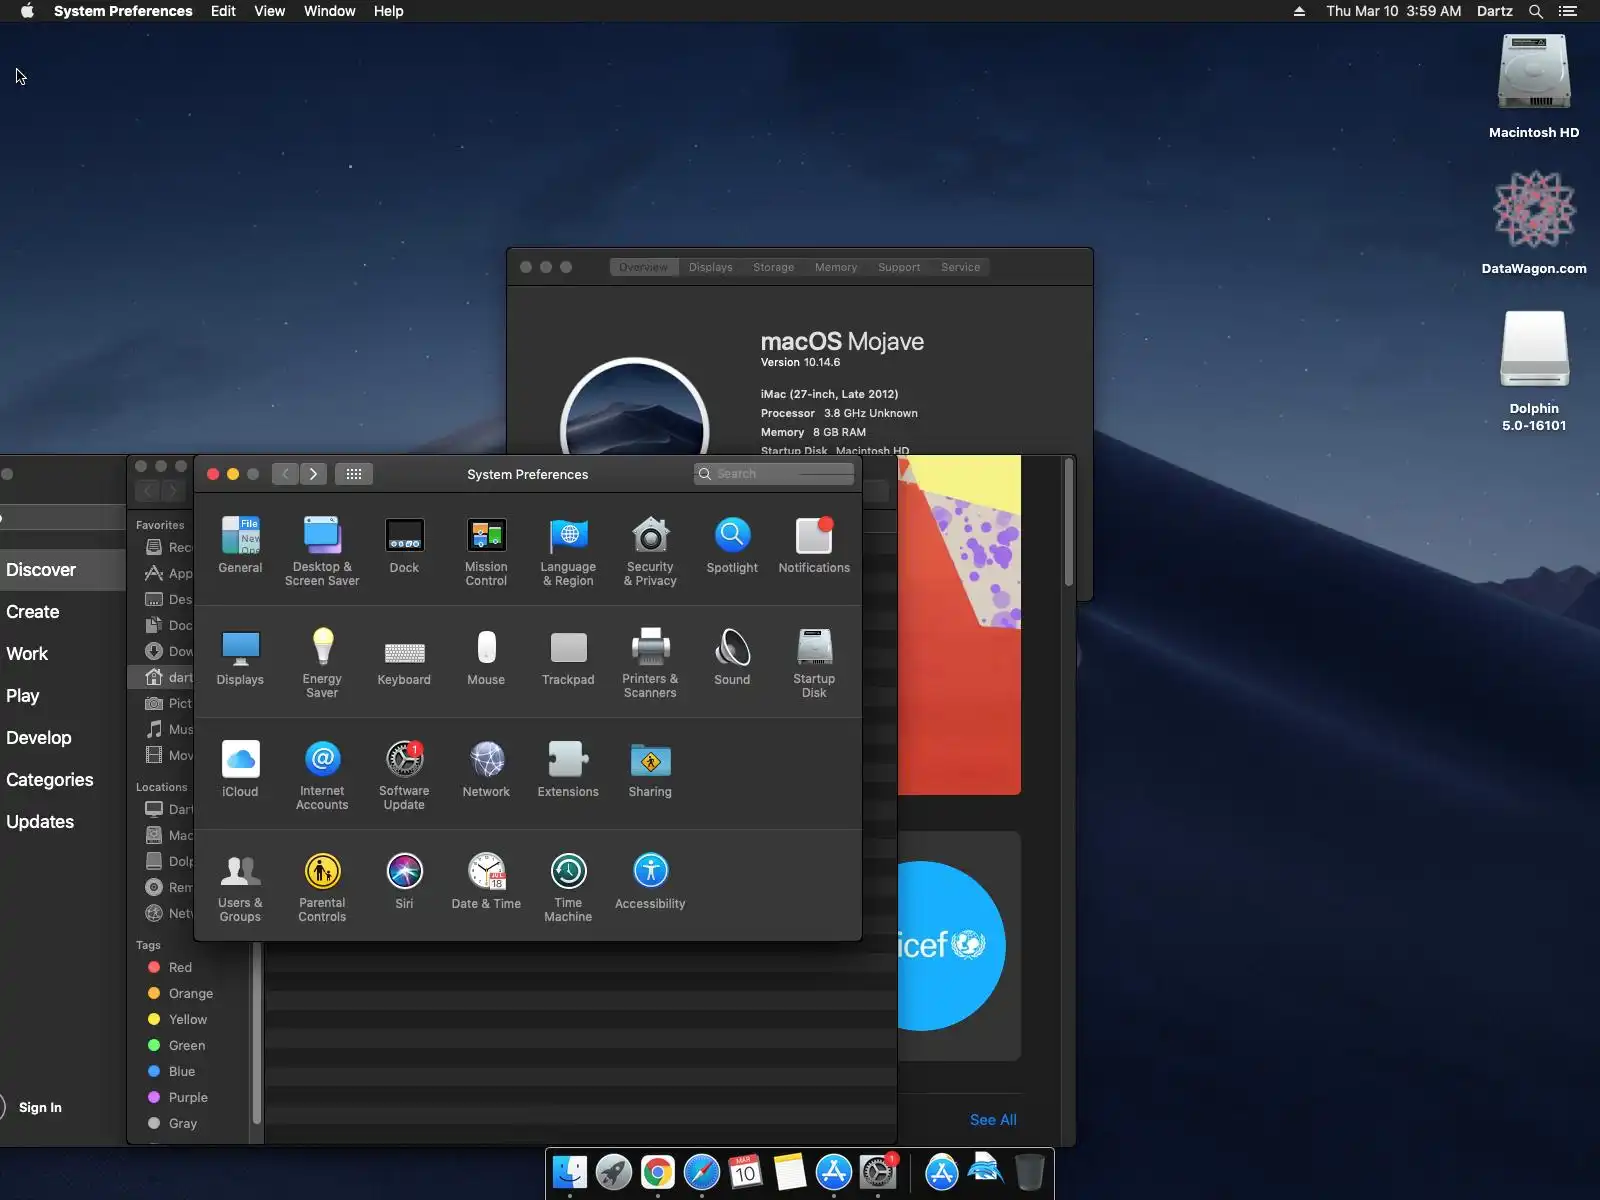The height and width of the screenshot is (1200, 1600).
Task: Open Printers & Scanners preferences
Action: pos(650,663)
